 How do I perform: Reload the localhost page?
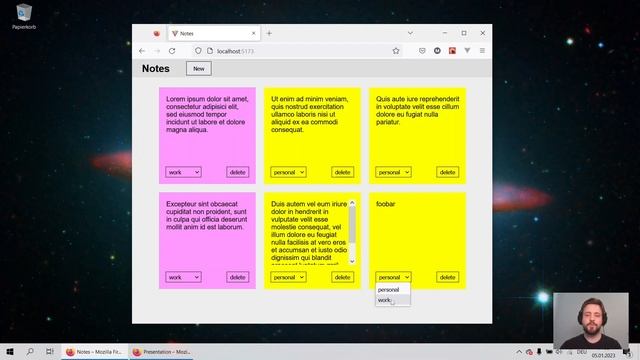pyautogui.click(x=172, y=51)
